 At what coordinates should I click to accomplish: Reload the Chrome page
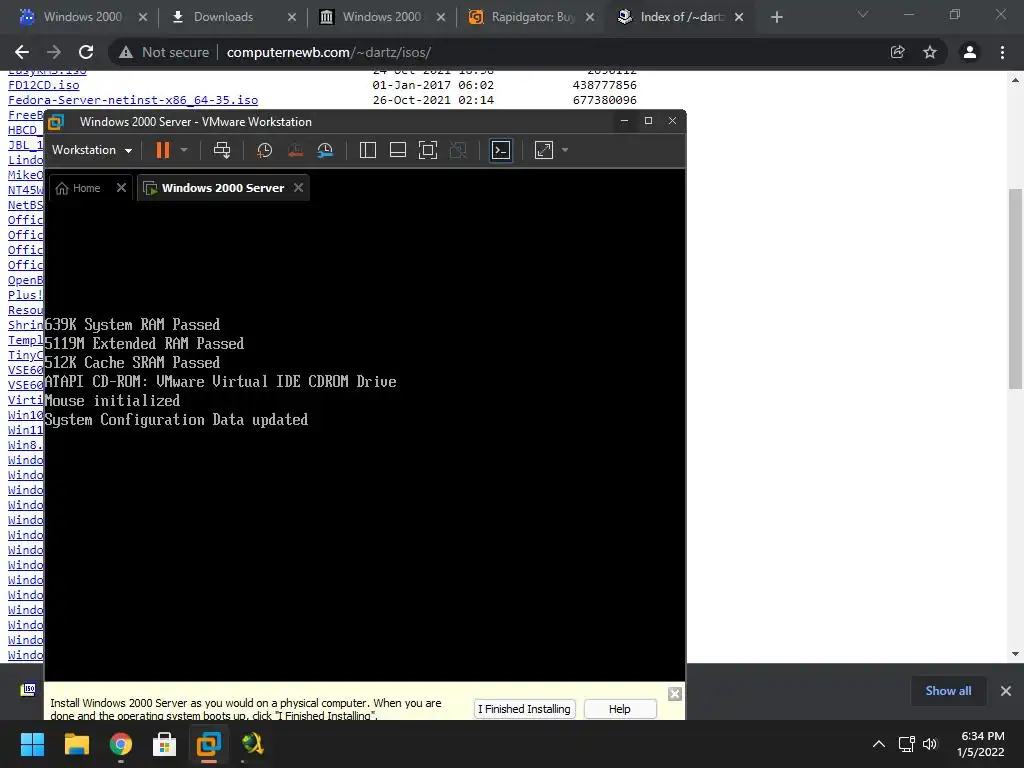pyautogui.click(x=86, y=52)
